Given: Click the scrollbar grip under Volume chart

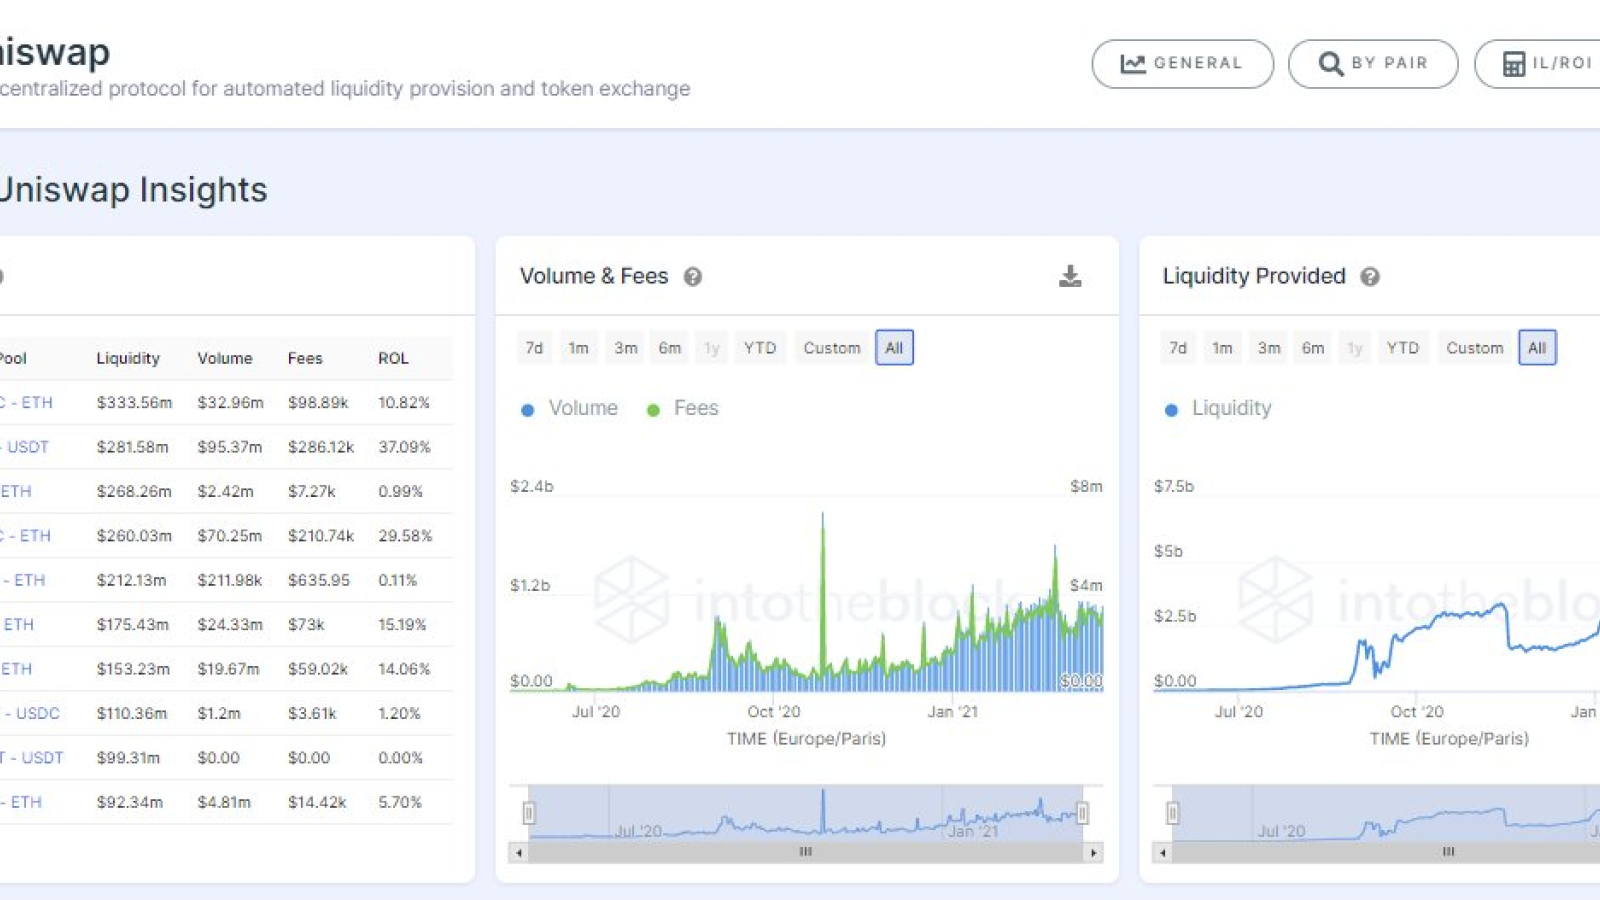Looking at the screenshot, I should pyautogui.click(x=806, y=853).
